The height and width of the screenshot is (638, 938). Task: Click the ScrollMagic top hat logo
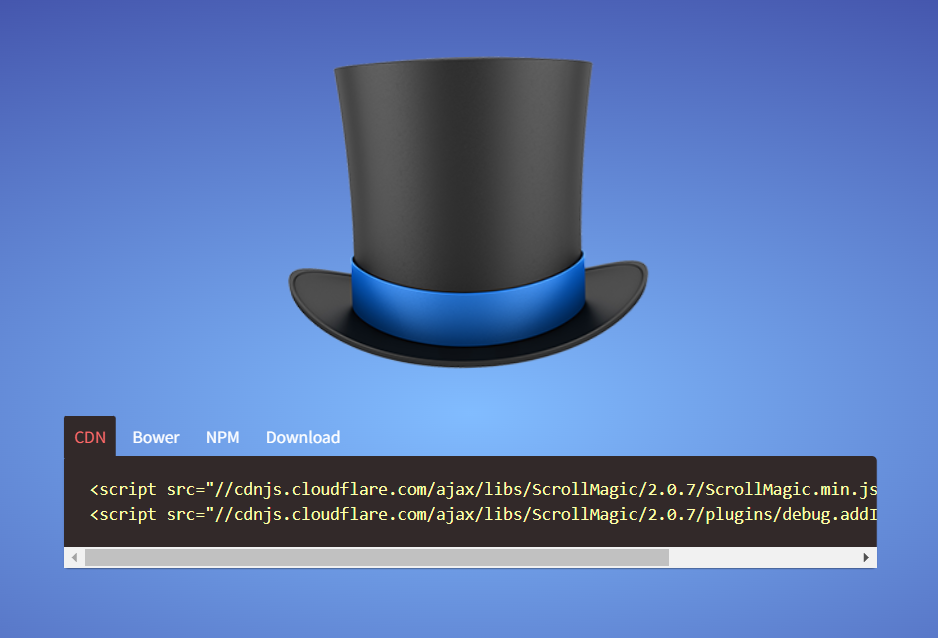(x=468, y=212)
